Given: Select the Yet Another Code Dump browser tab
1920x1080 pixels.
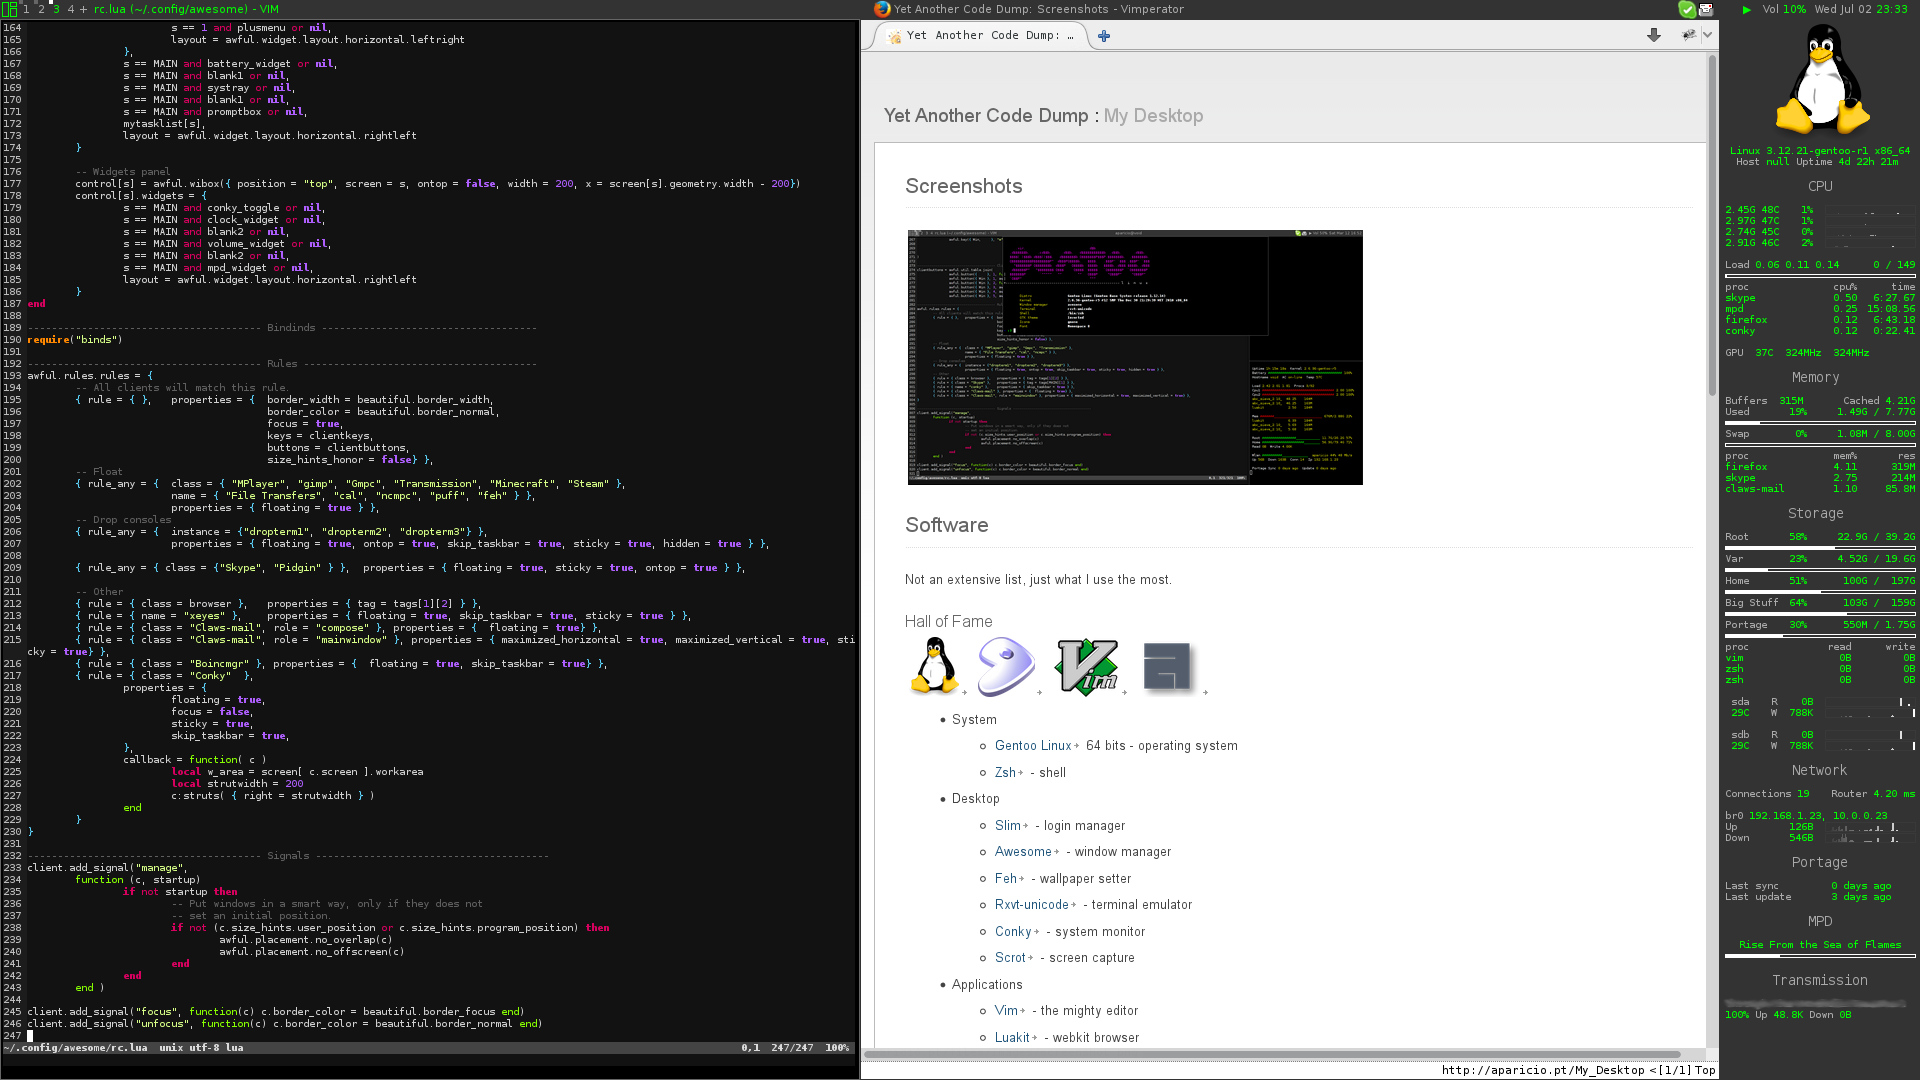Looking at the screenshot, I should click(982, 36).
